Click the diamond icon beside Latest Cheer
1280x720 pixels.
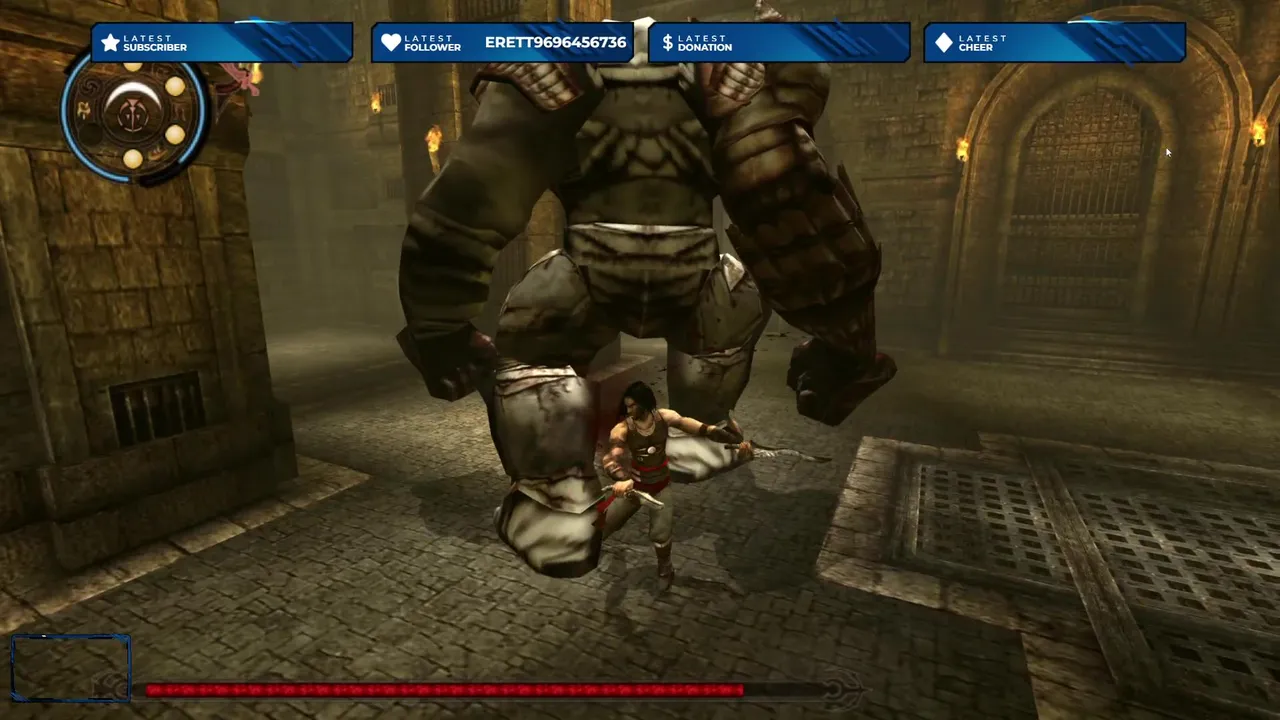tap(943, 43)
